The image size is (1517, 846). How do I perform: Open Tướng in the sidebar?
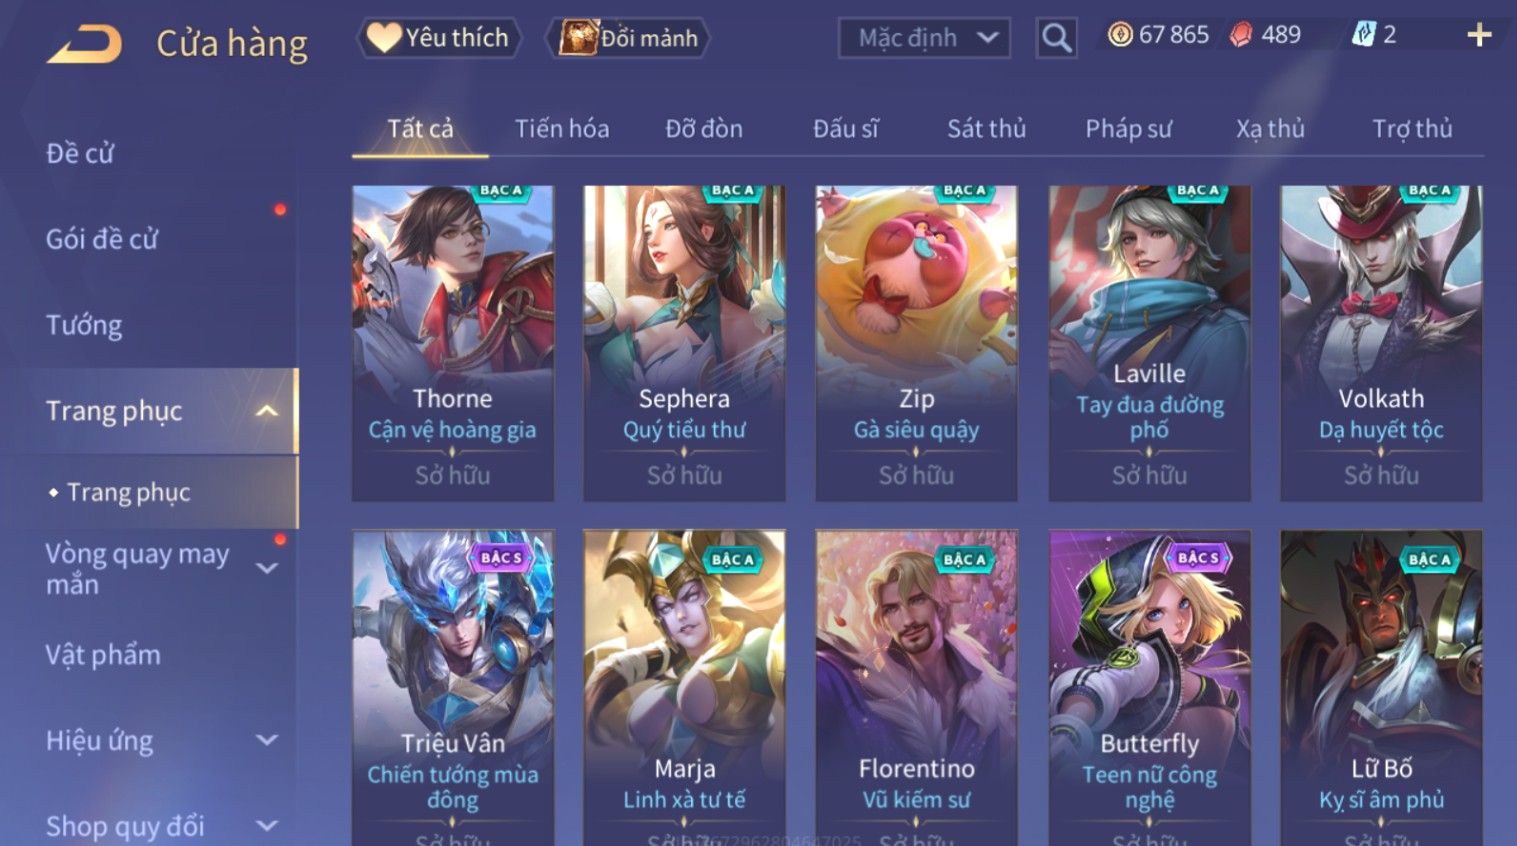[84, 325]
